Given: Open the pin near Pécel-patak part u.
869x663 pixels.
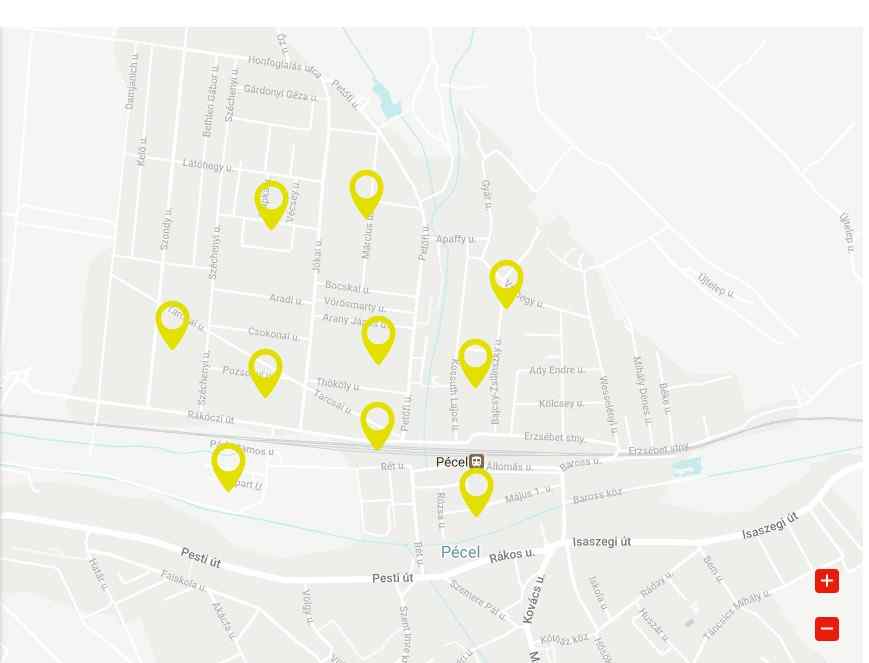Looking at the screenshot, I should pos(228,468).
